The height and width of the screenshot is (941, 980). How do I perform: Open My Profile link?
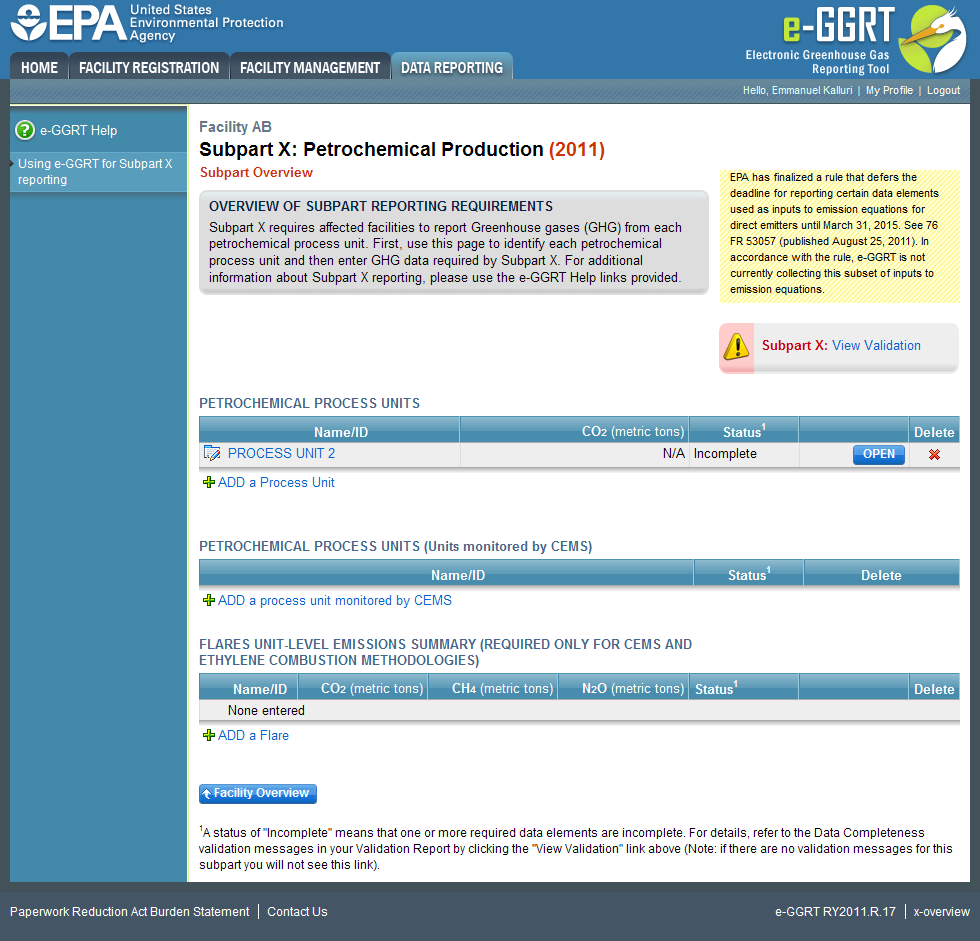(x=889, y=91)
